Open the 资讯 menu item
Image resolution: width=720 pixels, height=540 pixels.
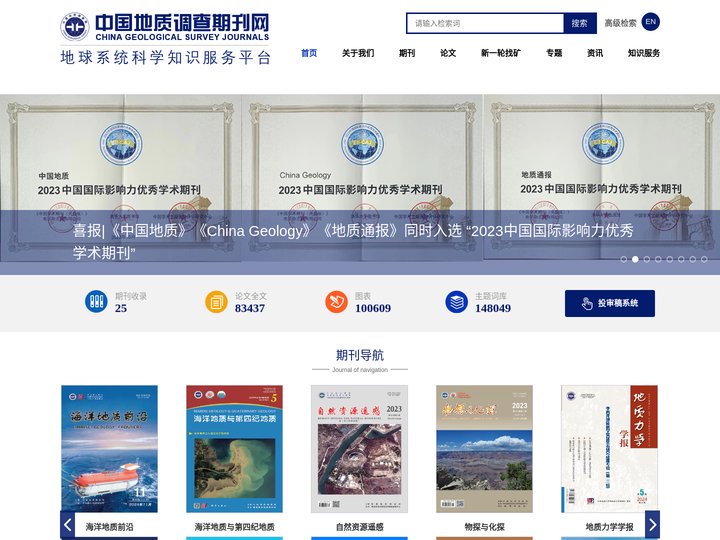coord(595,53)
